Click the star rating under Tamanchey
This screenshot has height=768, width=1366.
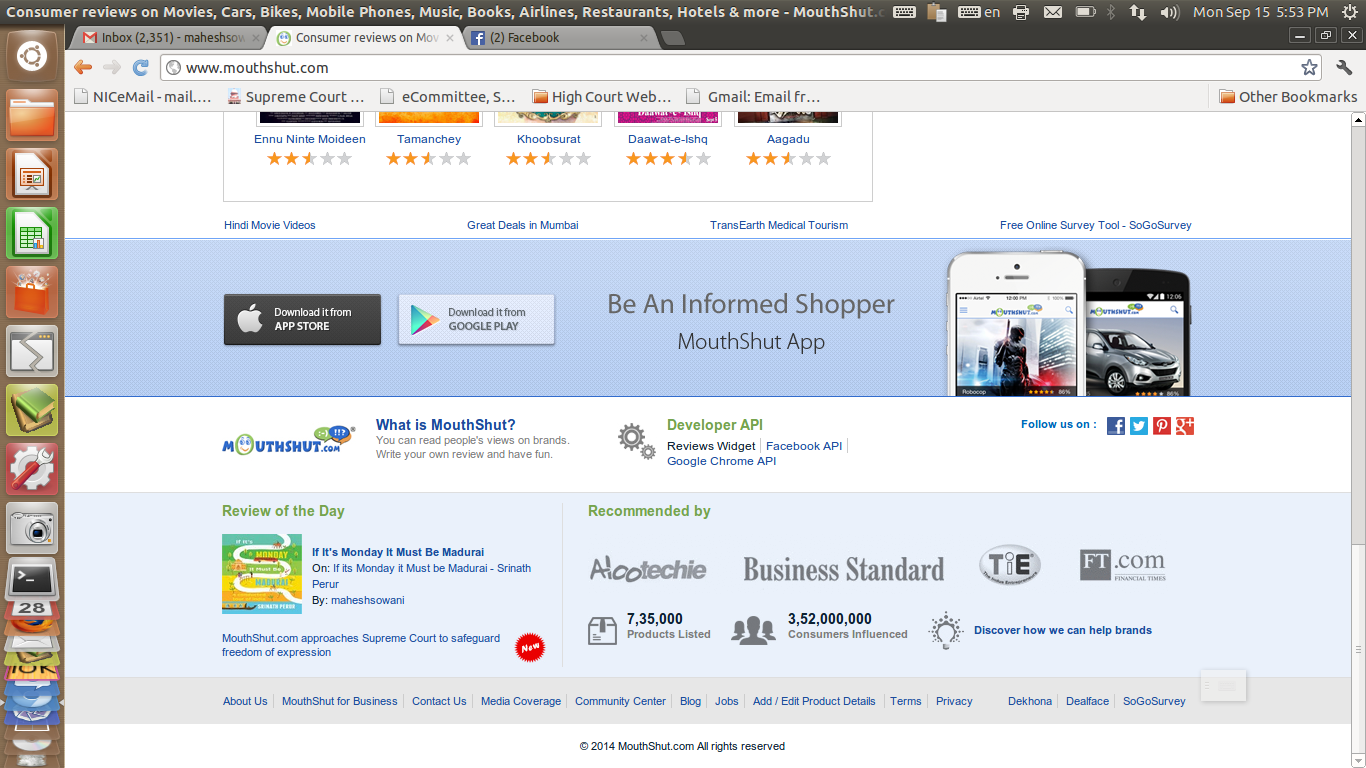(x=429, y=159)
